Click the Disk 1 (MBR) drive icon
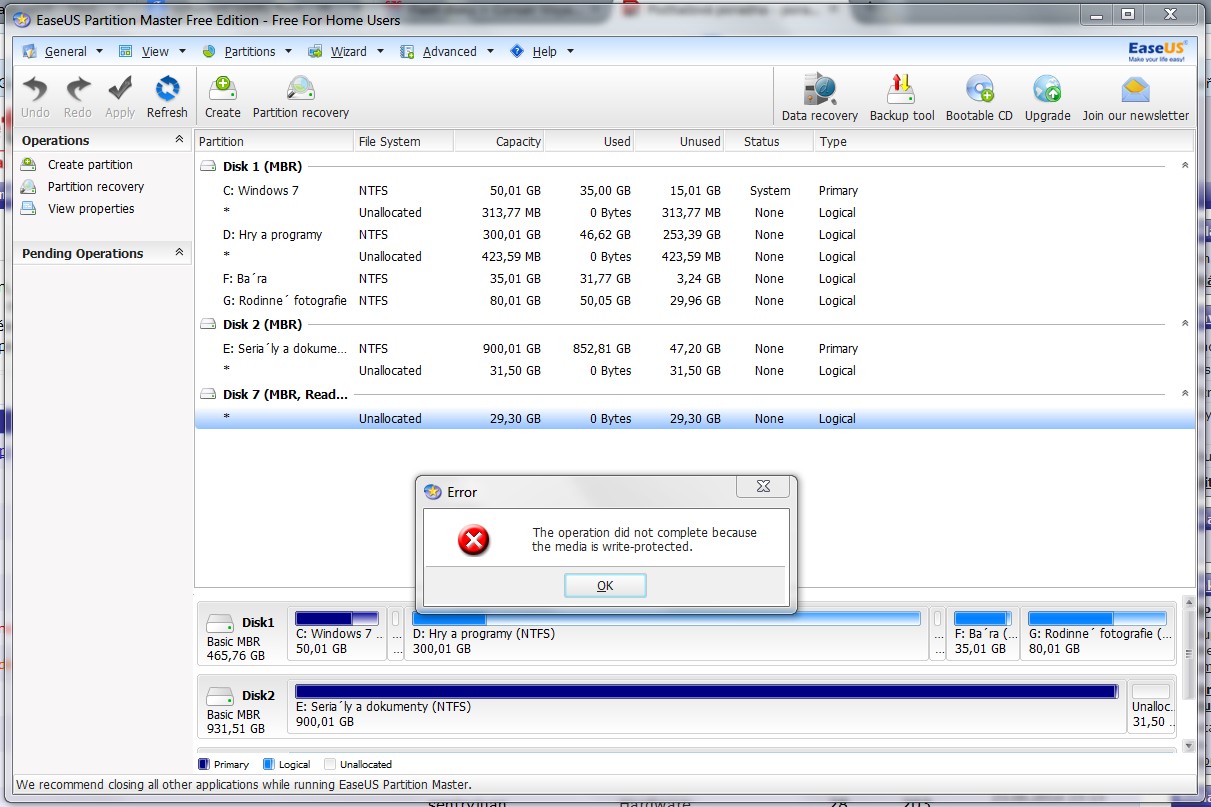The image size is (1211, 807). tap(208, 167)
